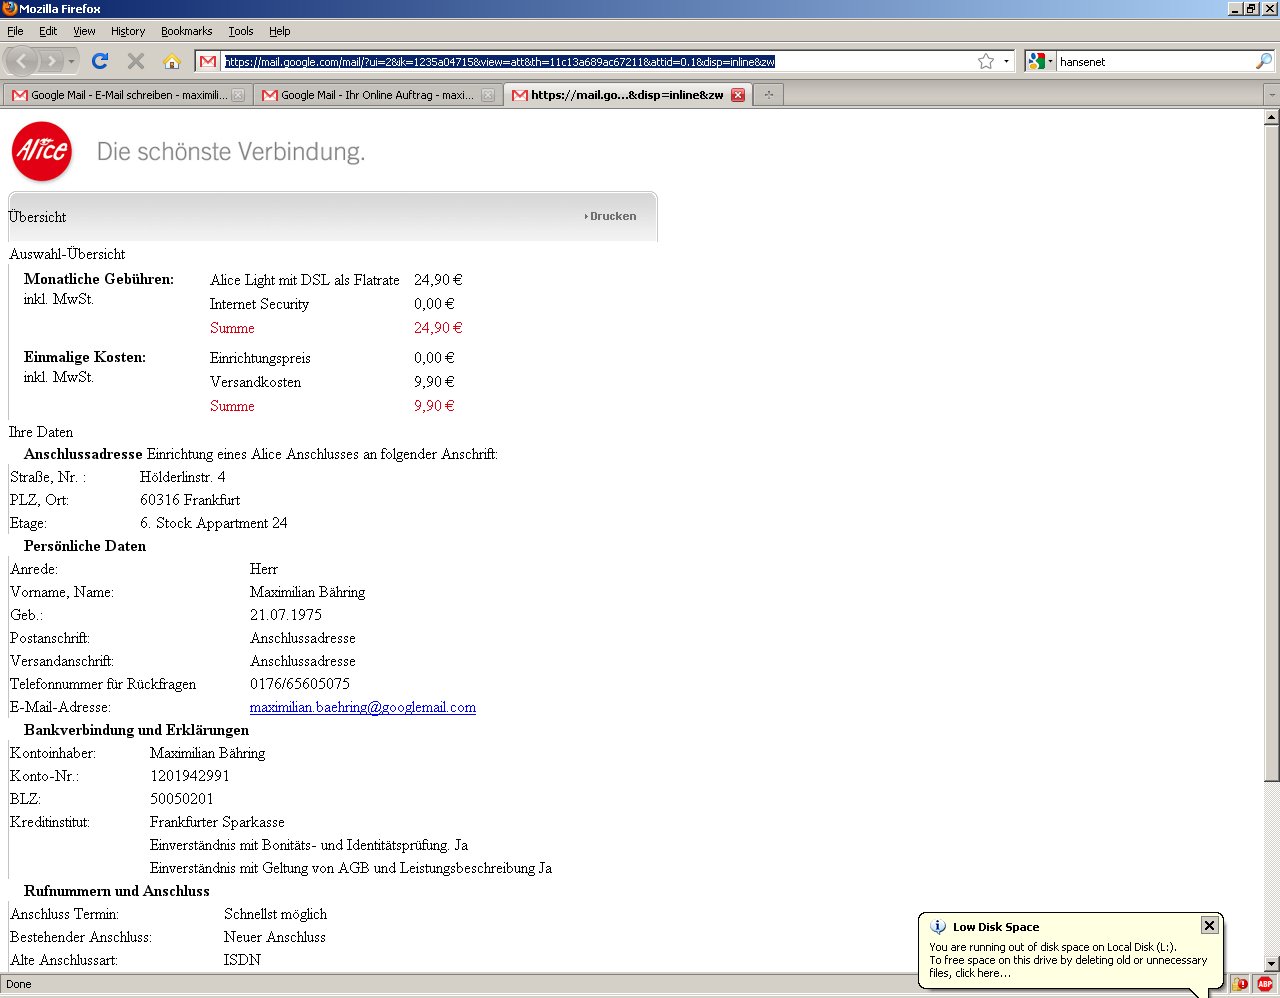Open the Edit menu
1280x998 pixels.
click(x=48, y=31)
